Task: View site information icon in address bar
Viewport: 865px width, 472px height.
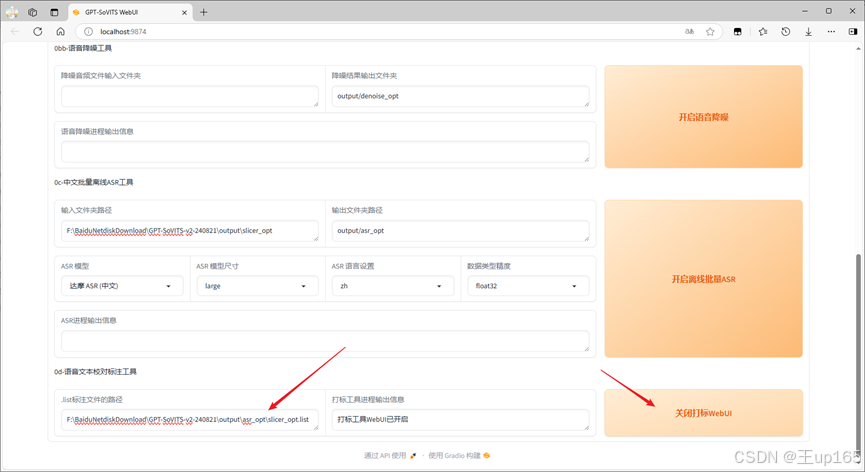Action: coord(88,31)
